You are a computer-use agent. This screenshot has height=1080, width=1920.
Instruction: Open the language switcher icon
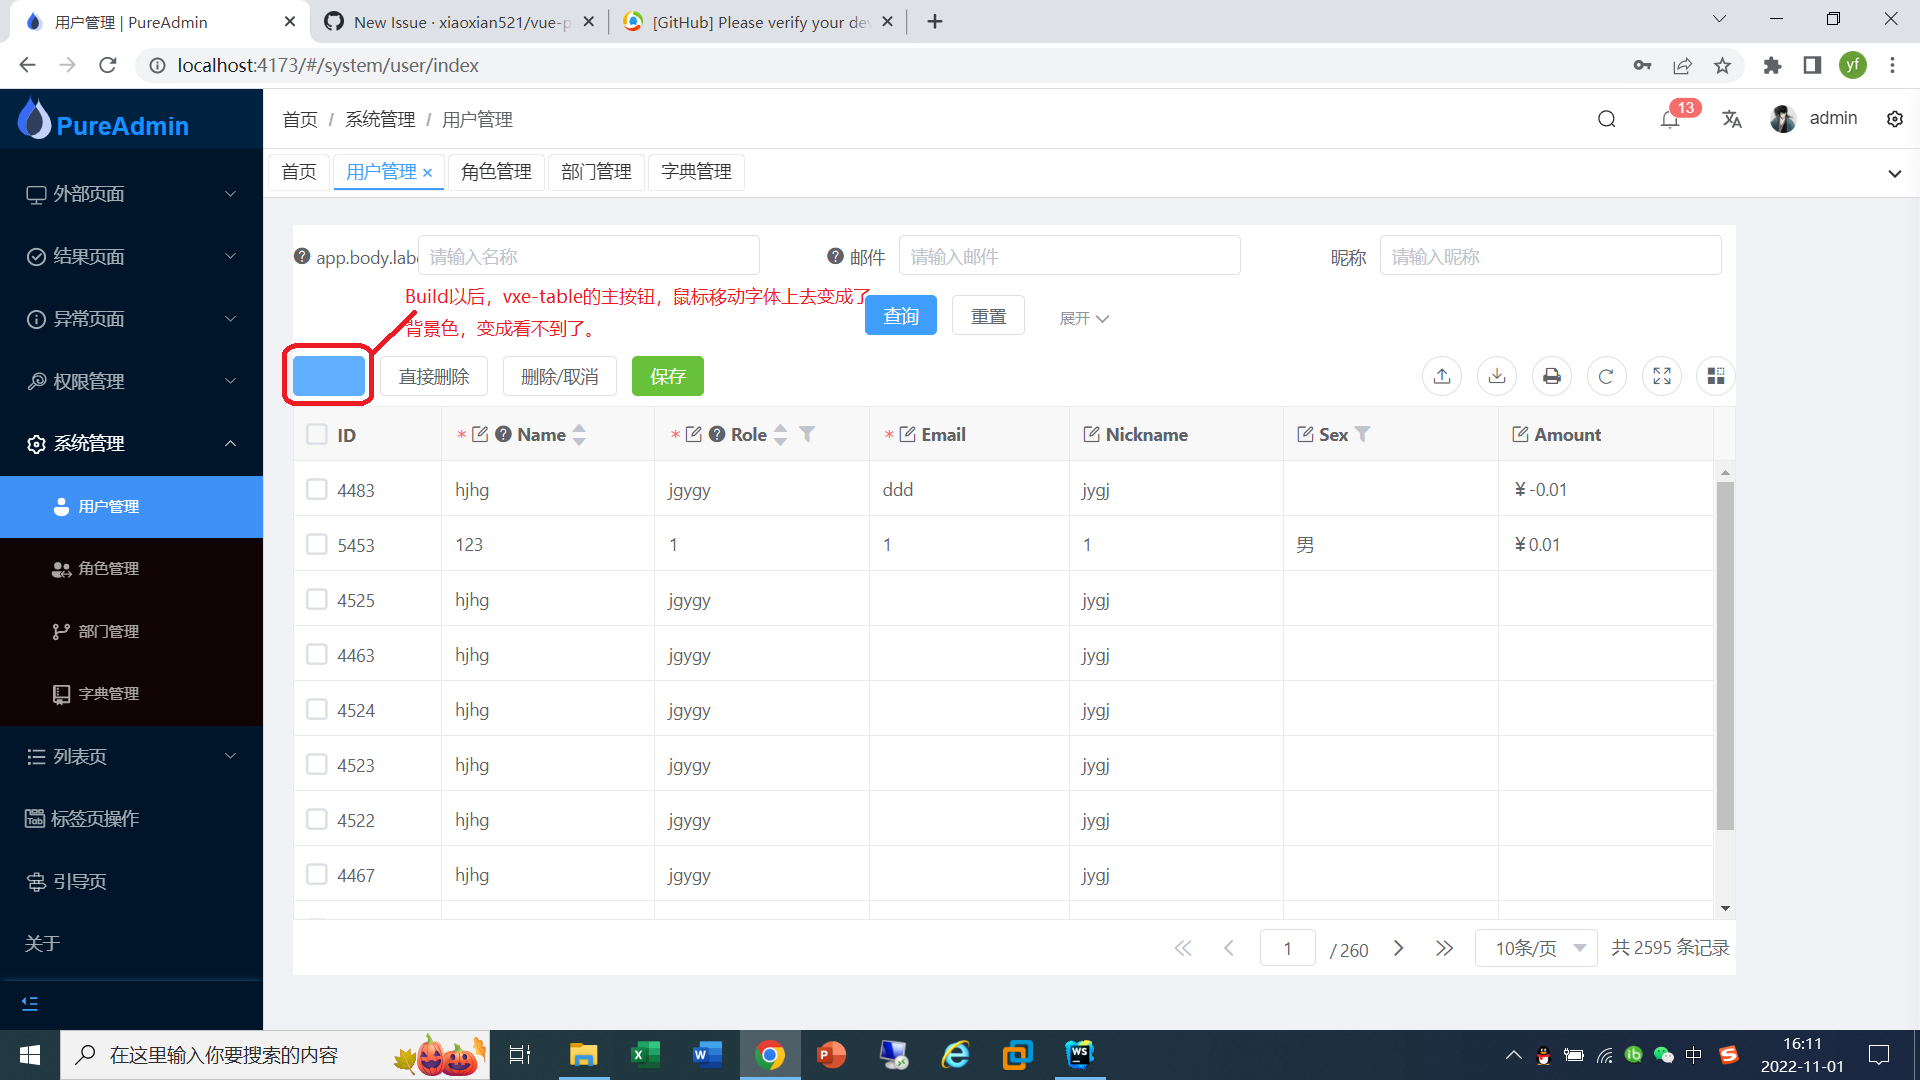click(1732, 118)
